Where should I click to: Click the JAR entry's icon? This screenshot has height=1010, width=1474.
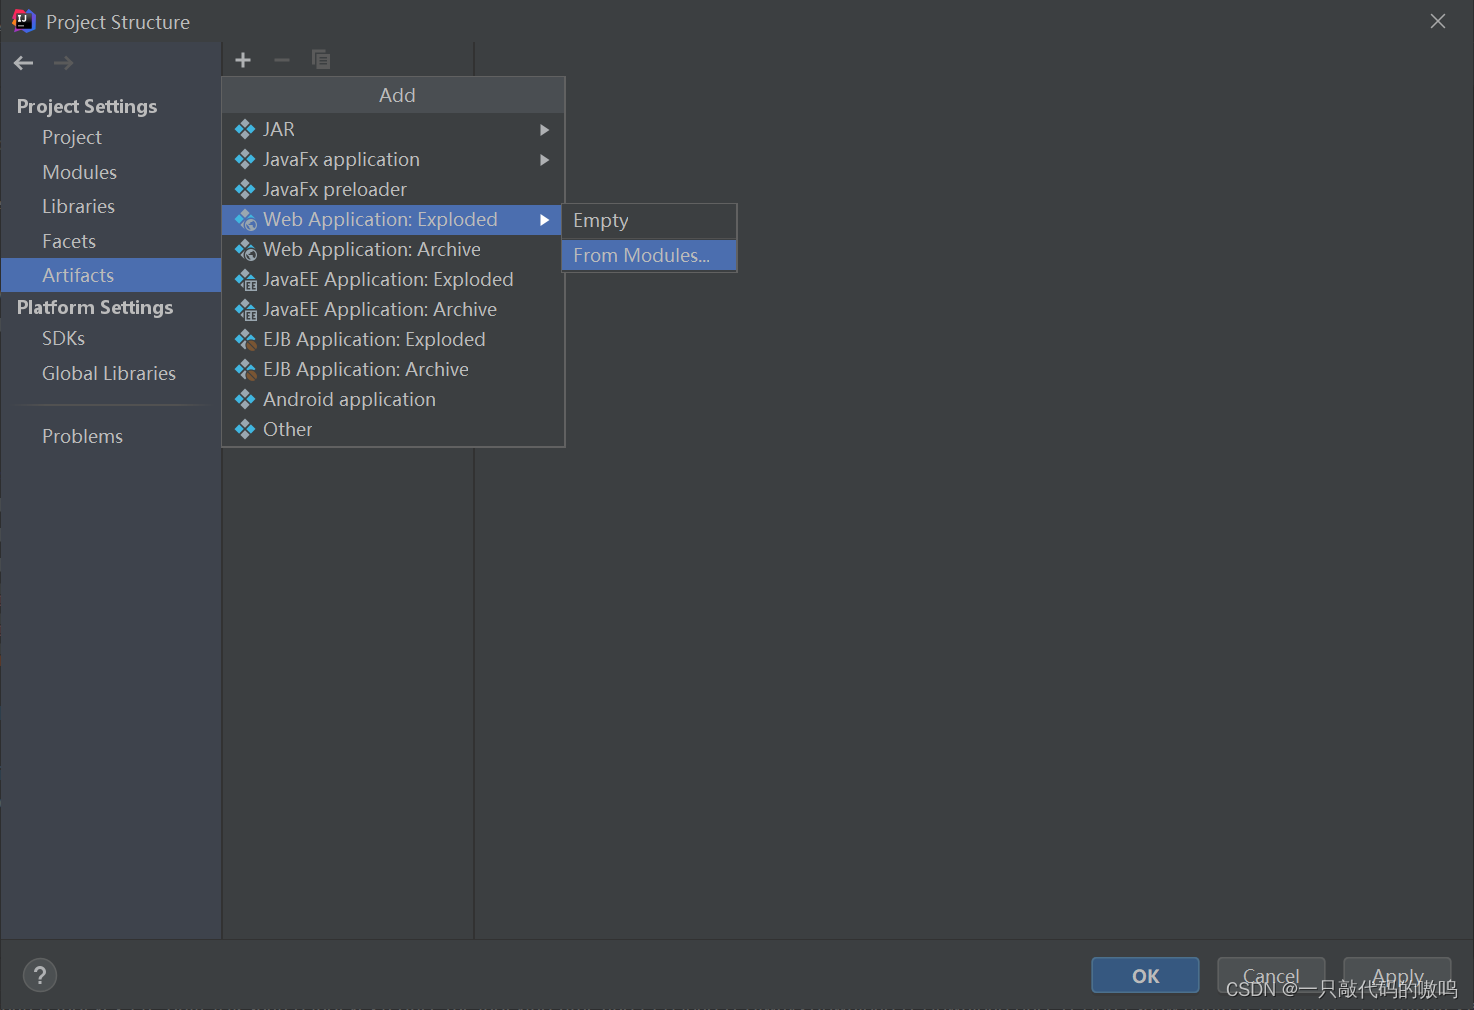[x=245, y=129]
